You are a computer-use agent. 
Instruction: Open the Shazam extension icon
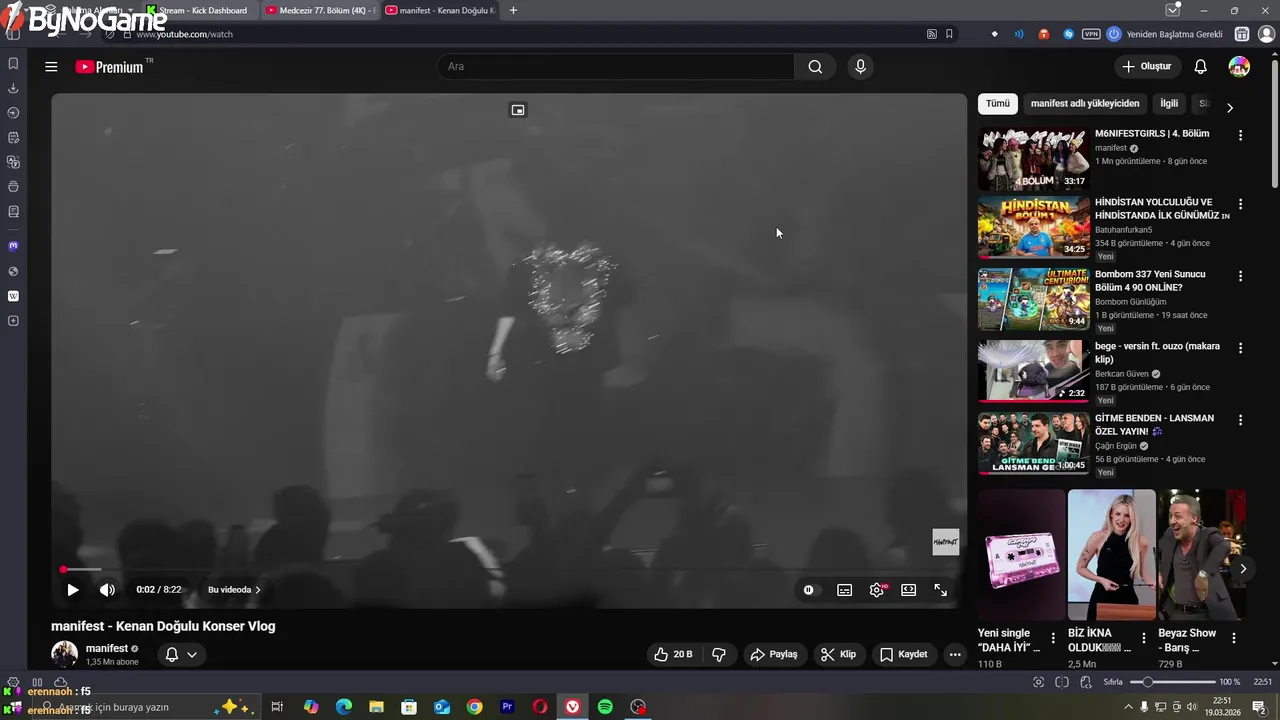pos(1068,34)
